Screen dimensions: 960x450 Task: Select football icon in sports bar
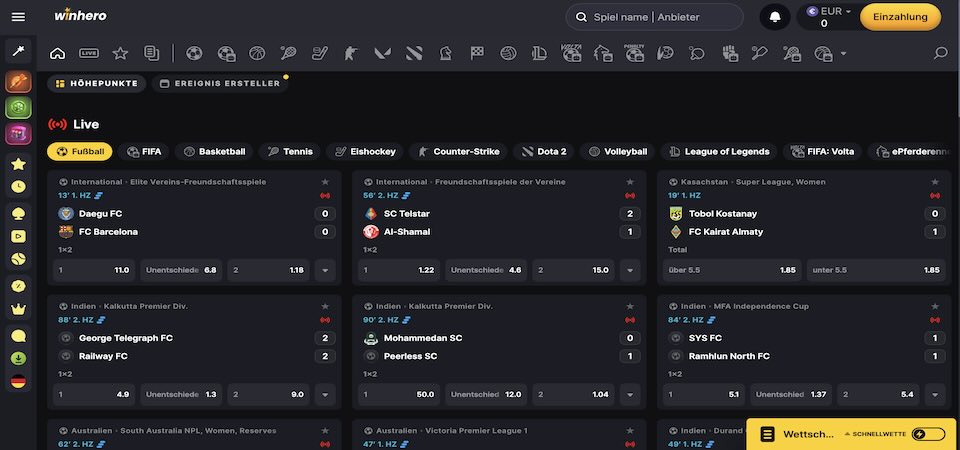[195, 53]
